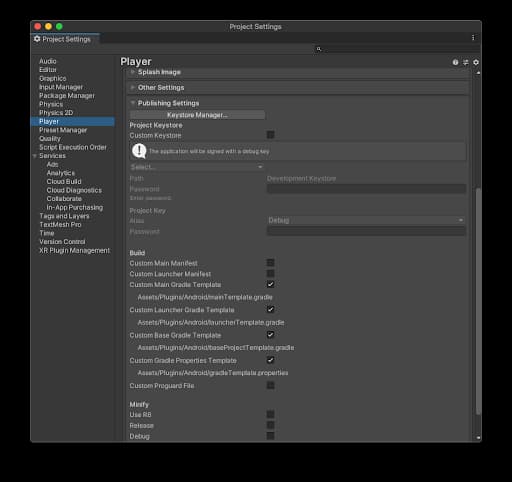The image size is (512, 482).
Task: Open the Project Settings window kebab menu
Action: [x=473, y=38]
